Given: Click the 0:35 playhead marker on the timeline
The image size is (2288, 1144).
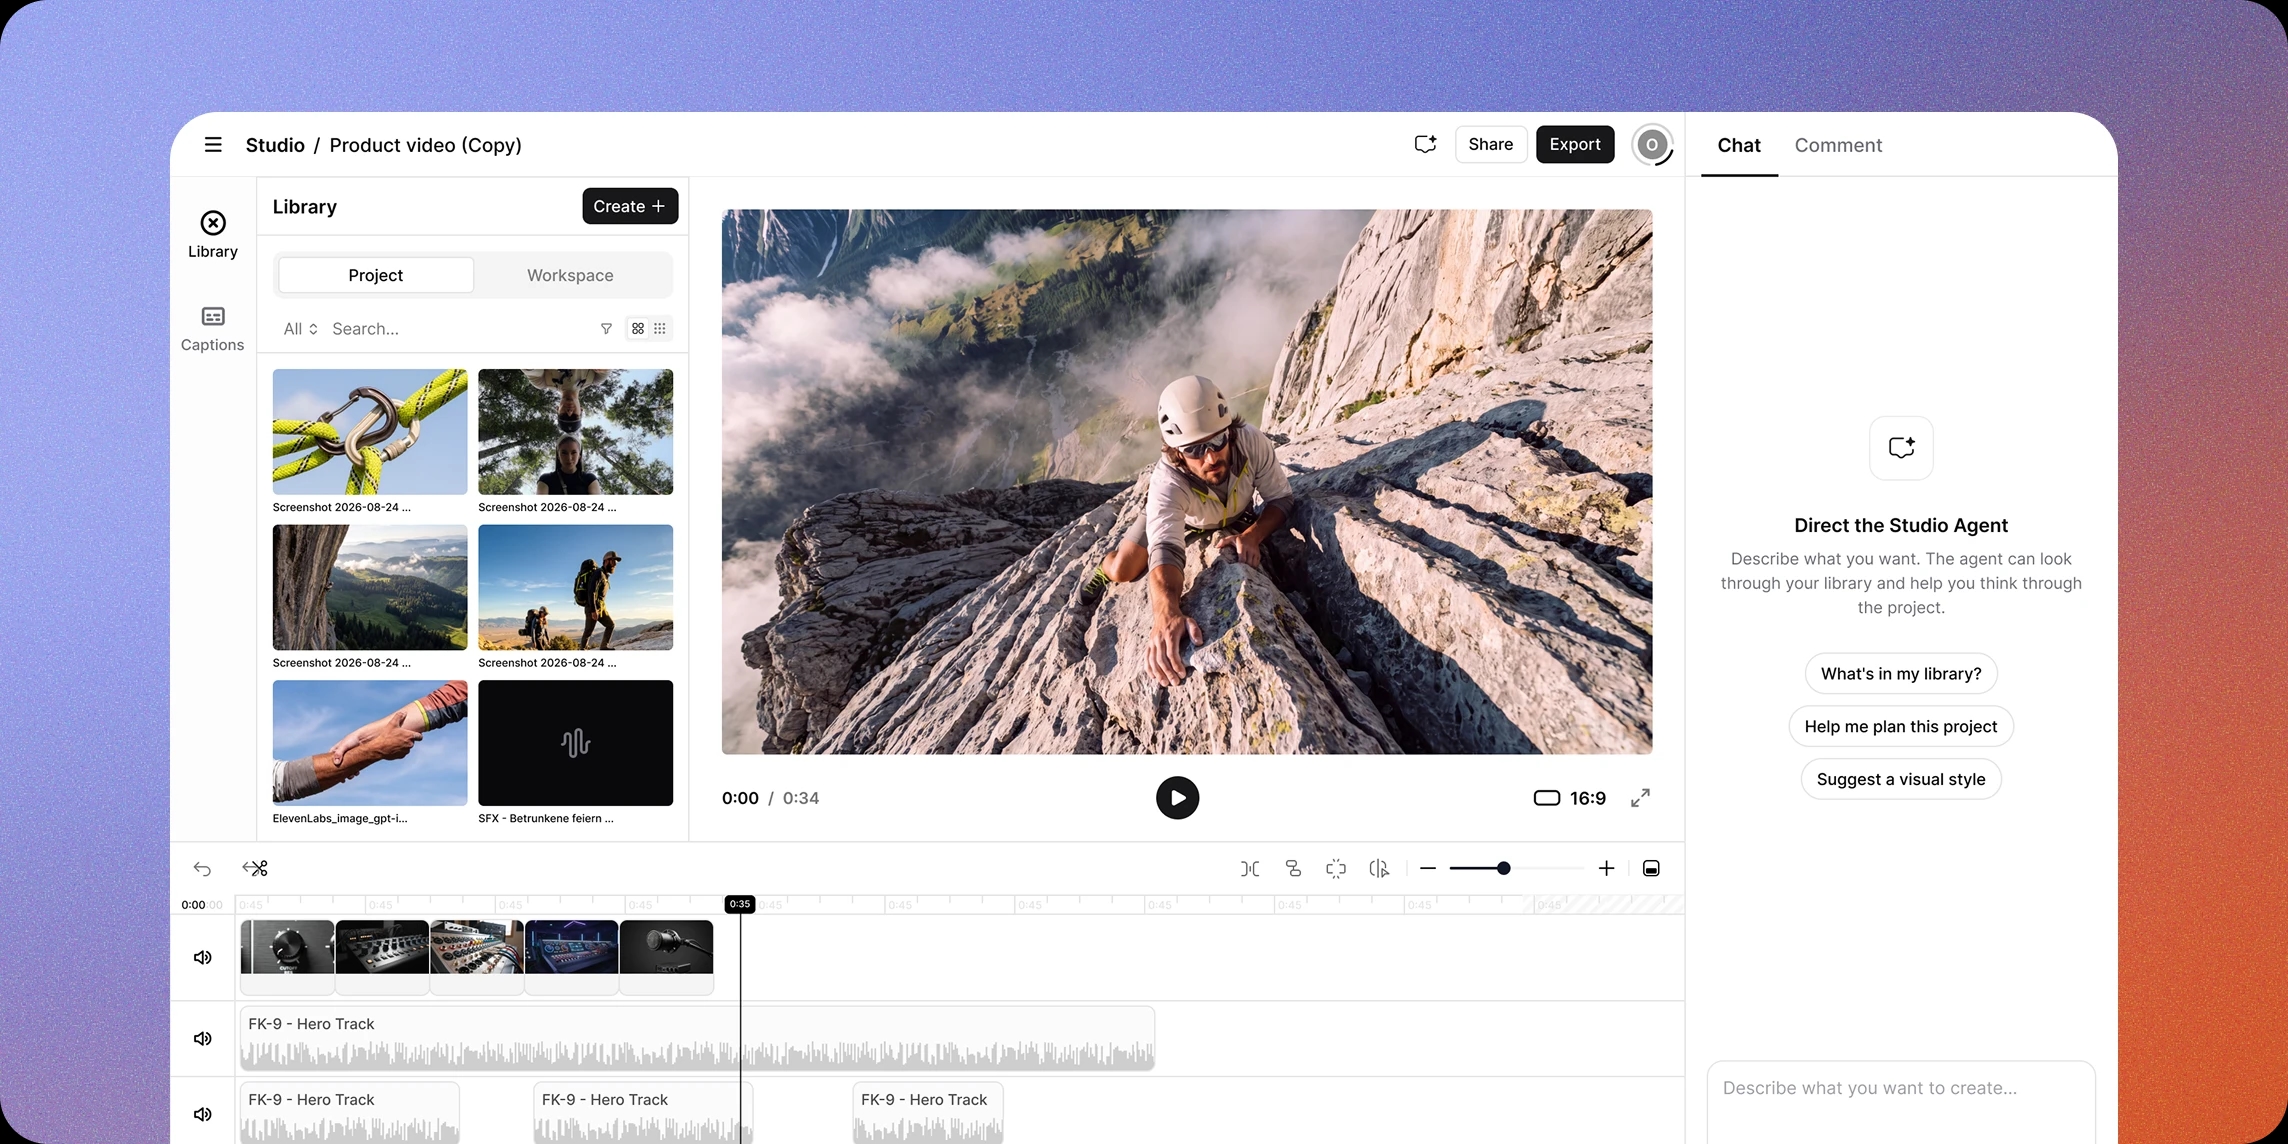Looking at the screenshot, I should (740, 904).
